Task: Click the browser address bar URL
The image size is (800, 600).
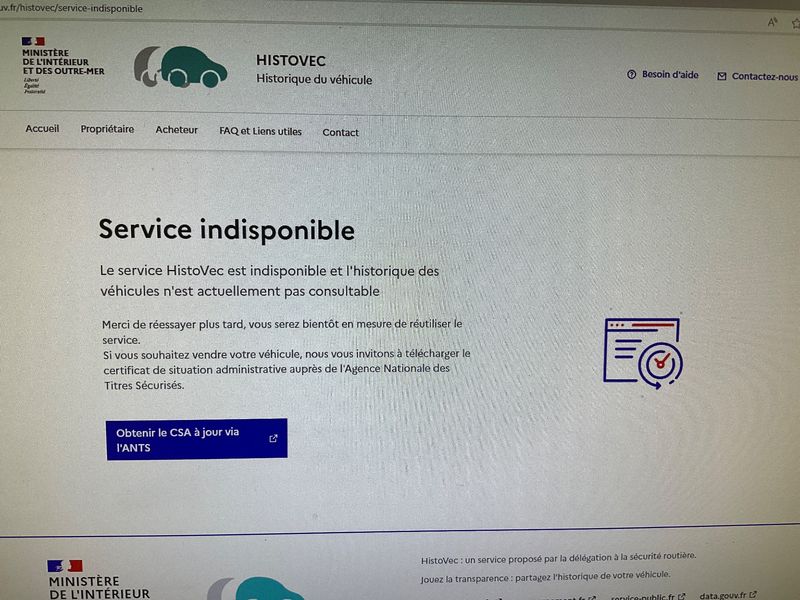Action: pyautogui.click(x=71, y=8)
